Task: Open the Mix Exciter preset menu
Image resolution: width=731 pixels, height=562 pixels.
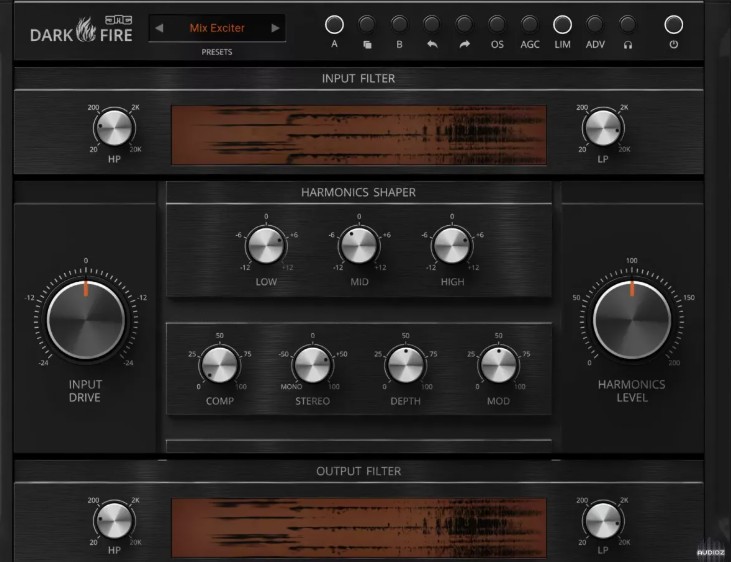Action: [217, 28]
